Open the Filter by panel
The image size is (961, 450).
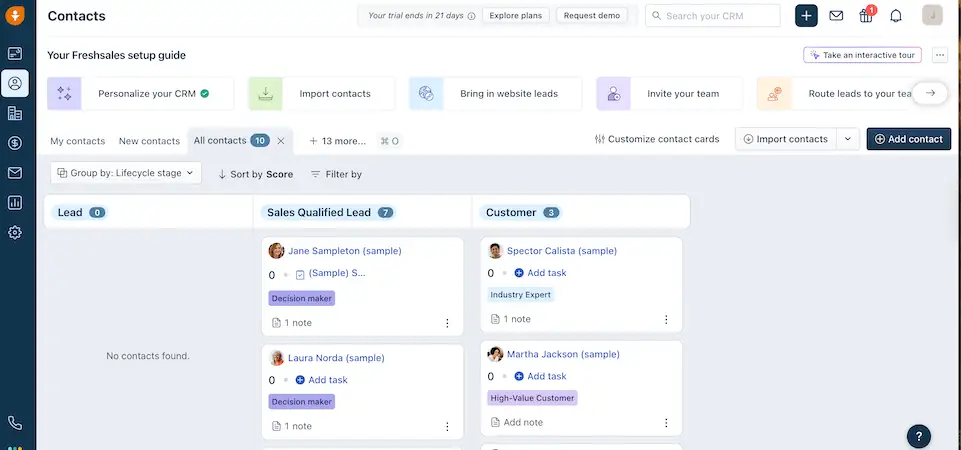[336, 174]
